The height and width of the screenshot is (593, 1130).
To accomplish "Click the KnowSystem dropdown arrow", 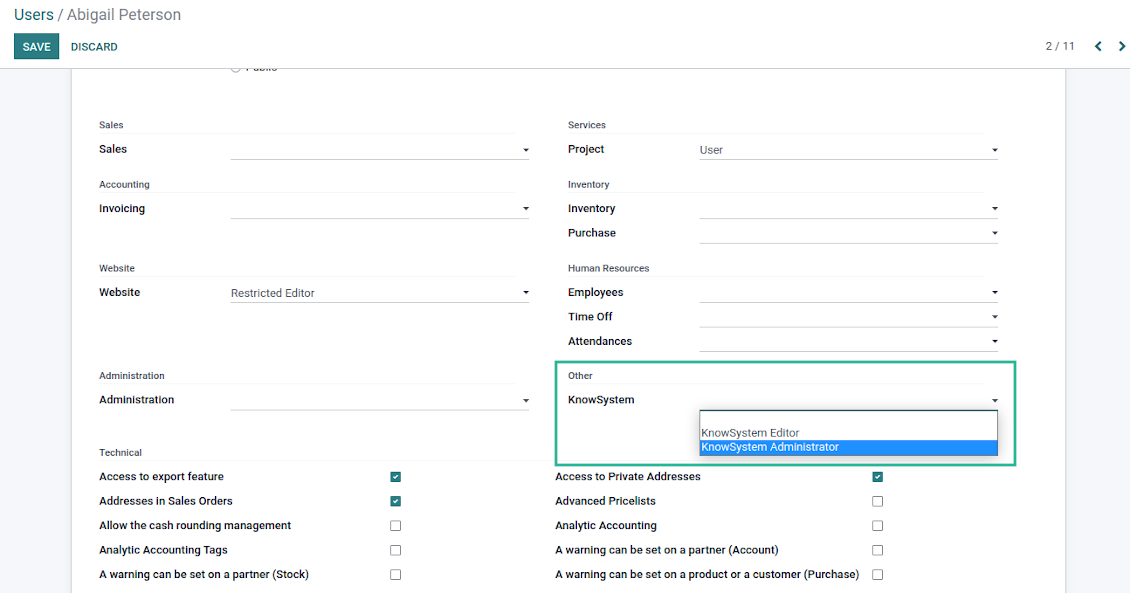I will (x=995, y=401).
